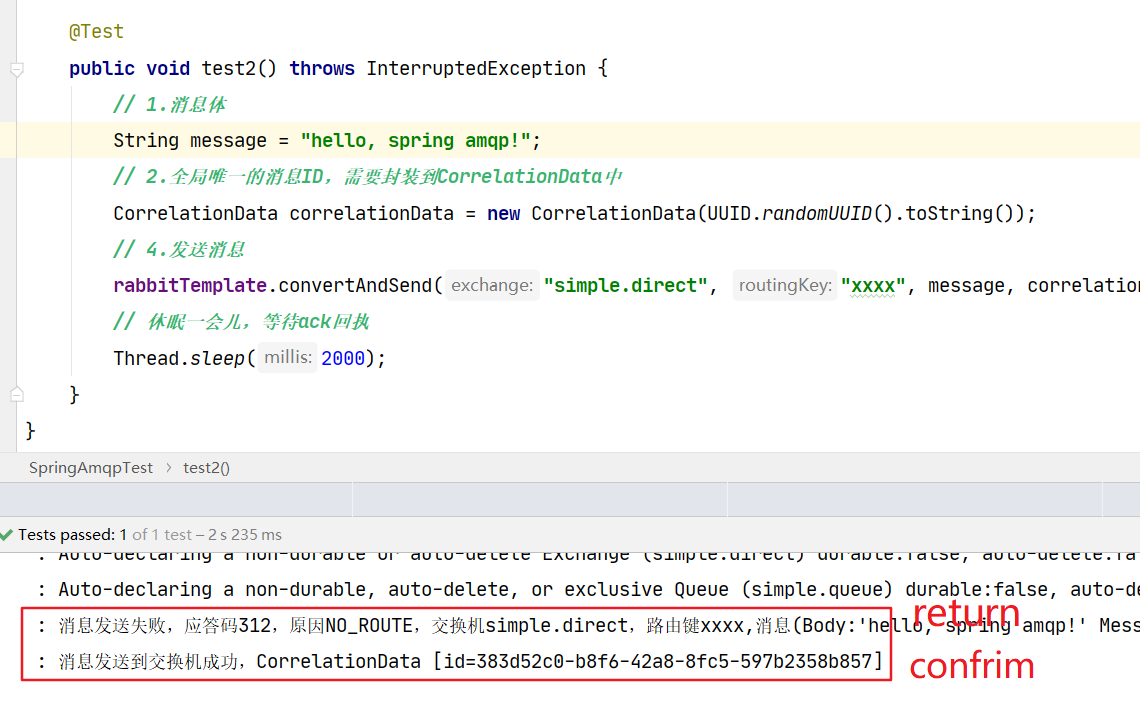This screenshot has width=1140, height=704.
Task: Click the millis parameter hint
Action: tap(288, 357)
